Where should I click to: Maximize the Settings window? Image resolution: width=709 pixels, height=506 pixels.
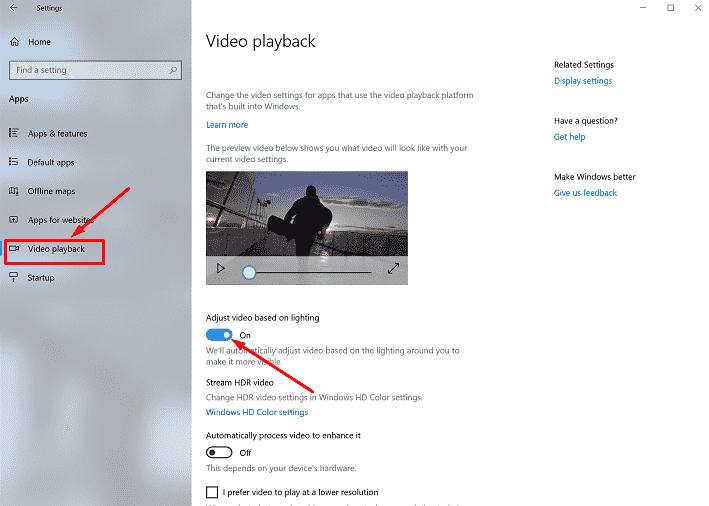pyautogui.click(x=671, y=8)
